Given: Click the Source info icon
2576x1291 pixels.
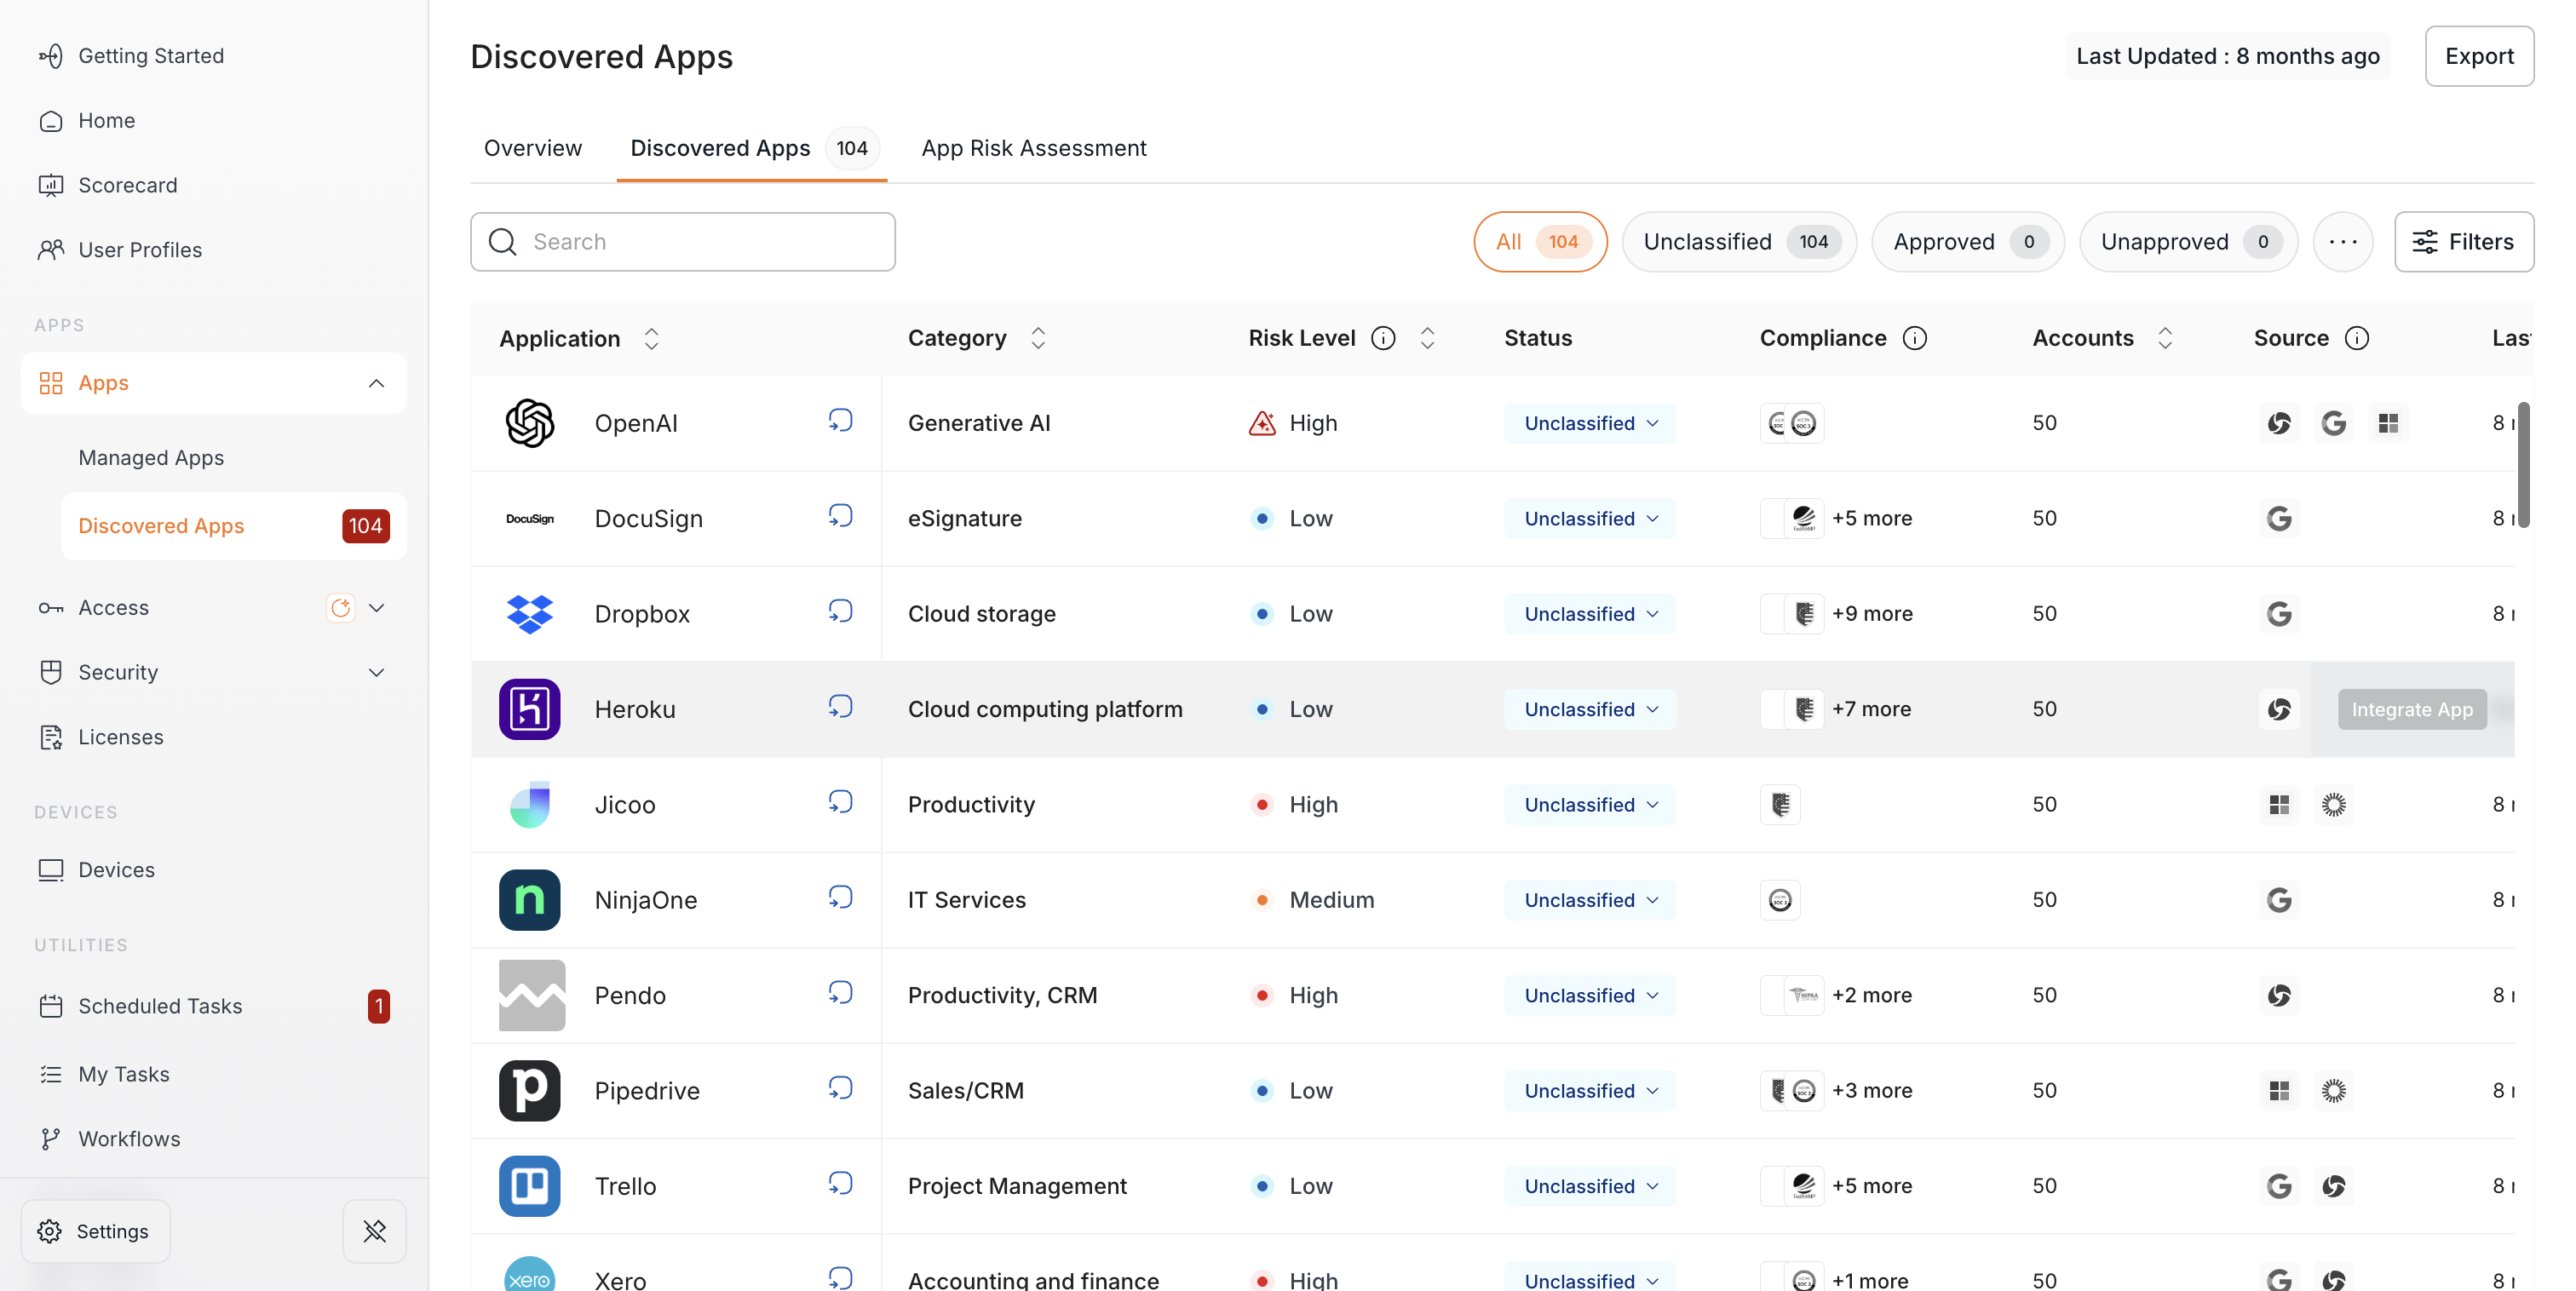Looking at the screenshot, I should tap(2357, 338).
